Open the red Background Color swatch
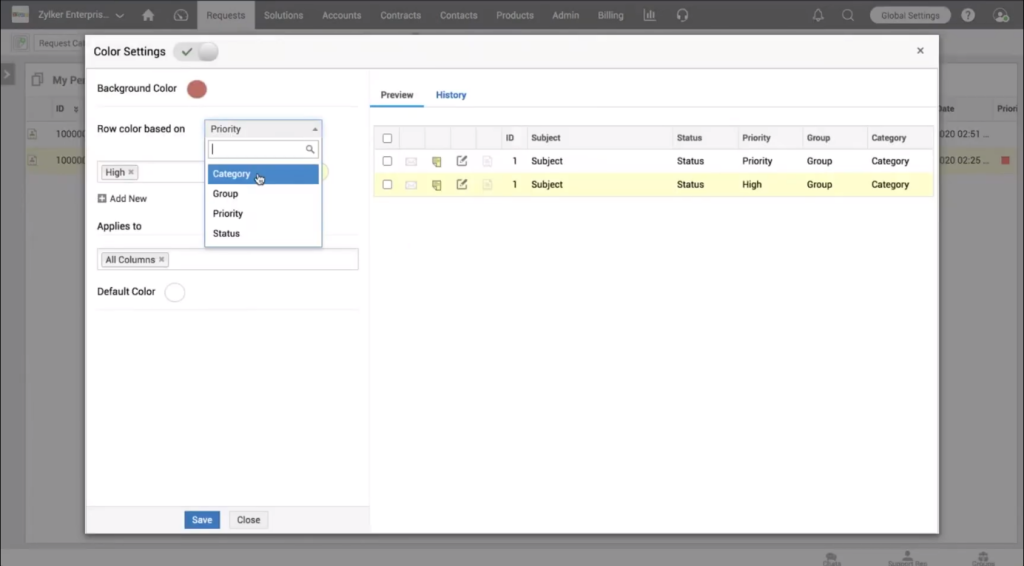 [197, 89]
